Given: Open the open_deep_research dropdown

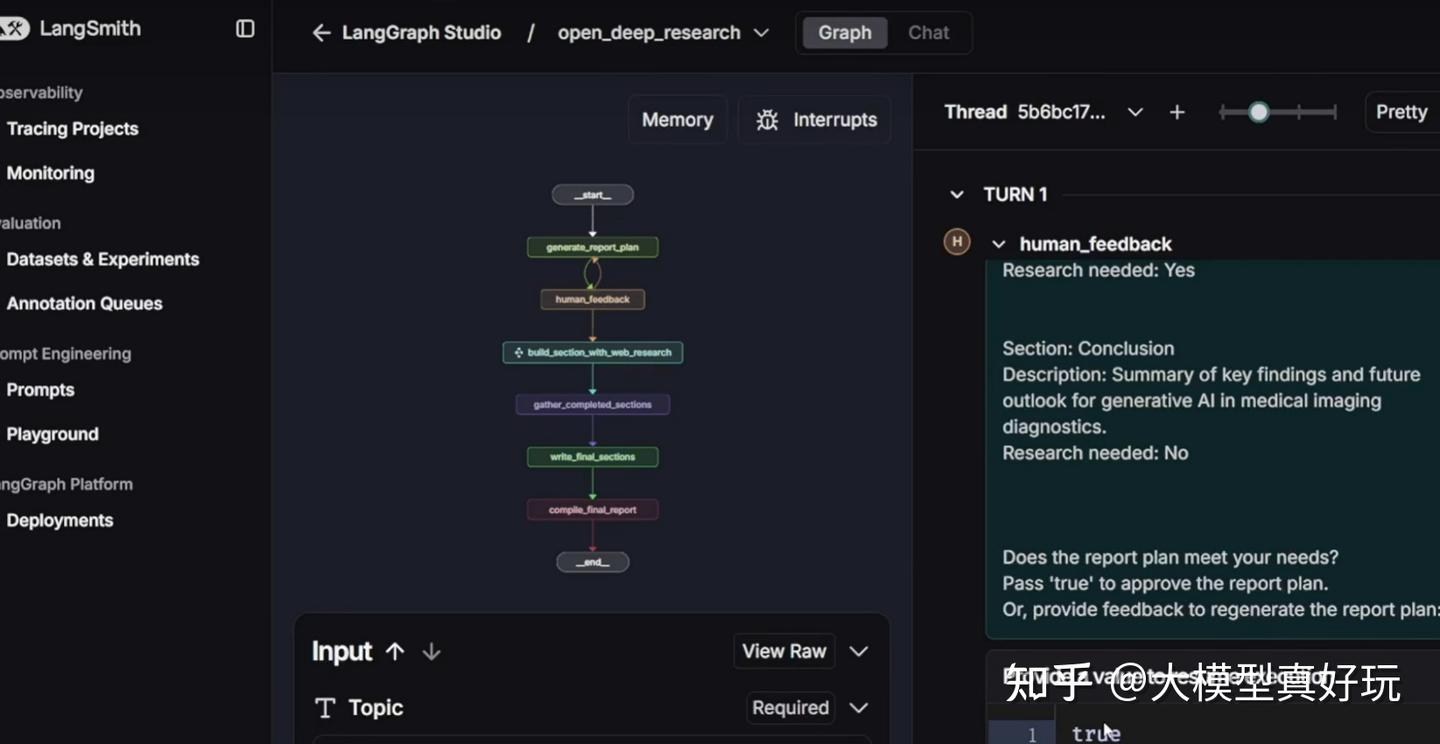Looking at the screenshot, I should pyautogui.click(x=762, y=32).
